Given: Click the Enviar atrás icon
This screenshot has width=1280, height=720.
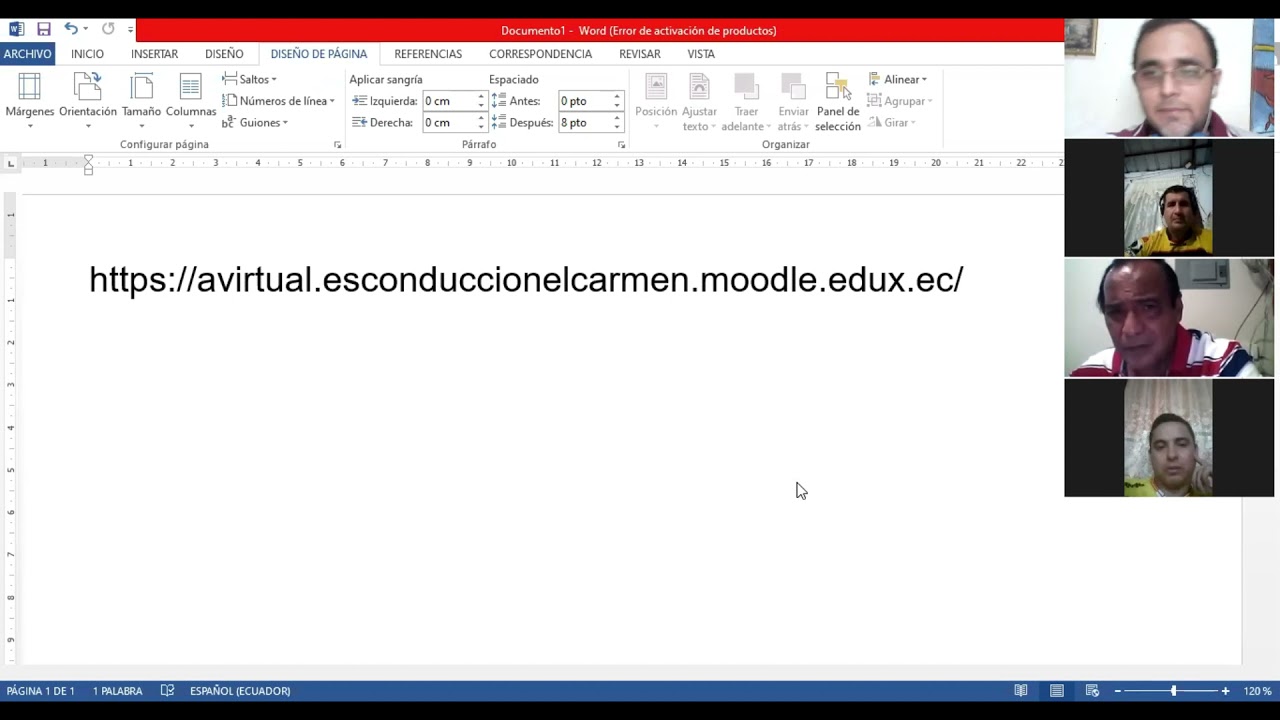Looking at the screenshot, I should pos(793,100).
